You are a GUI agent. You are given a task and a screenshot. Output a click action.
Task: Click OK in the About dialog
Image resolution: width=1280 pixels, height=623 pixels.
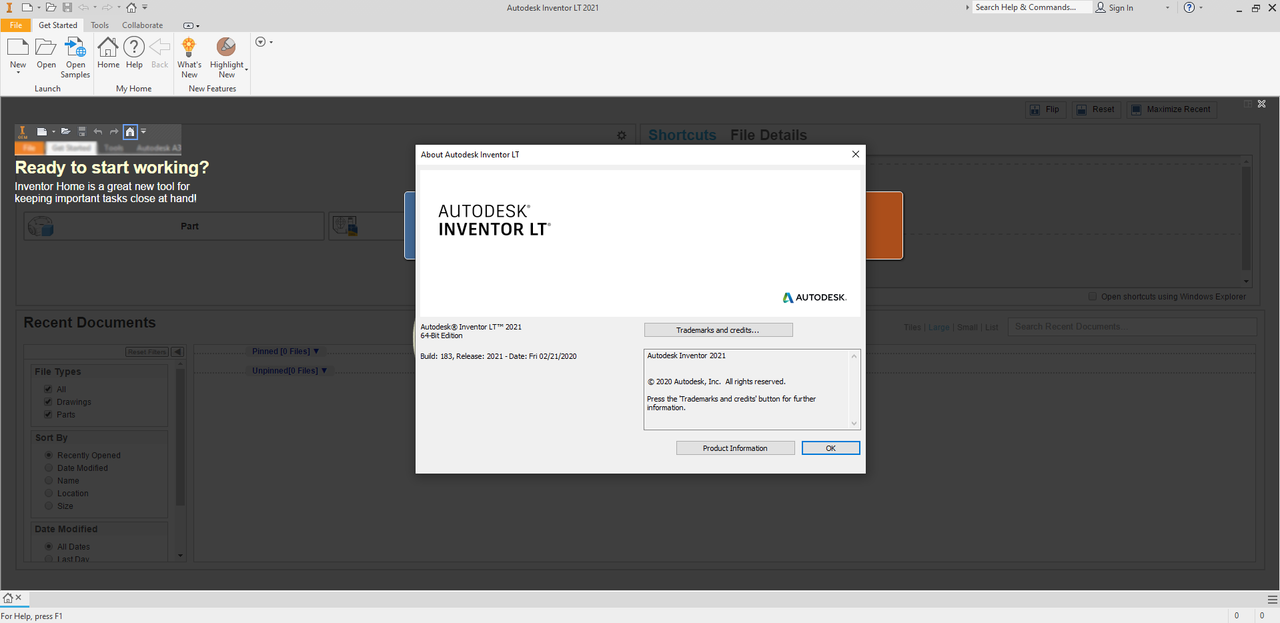(830, 448)
